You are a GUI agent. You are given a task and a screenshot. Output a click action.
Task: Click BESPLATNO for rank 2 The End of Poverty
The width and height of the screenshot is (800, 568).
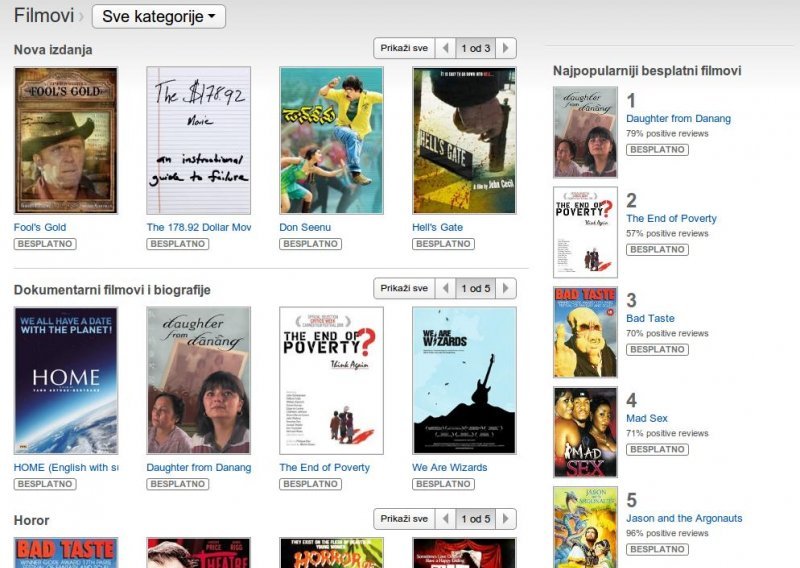[657, 250]
